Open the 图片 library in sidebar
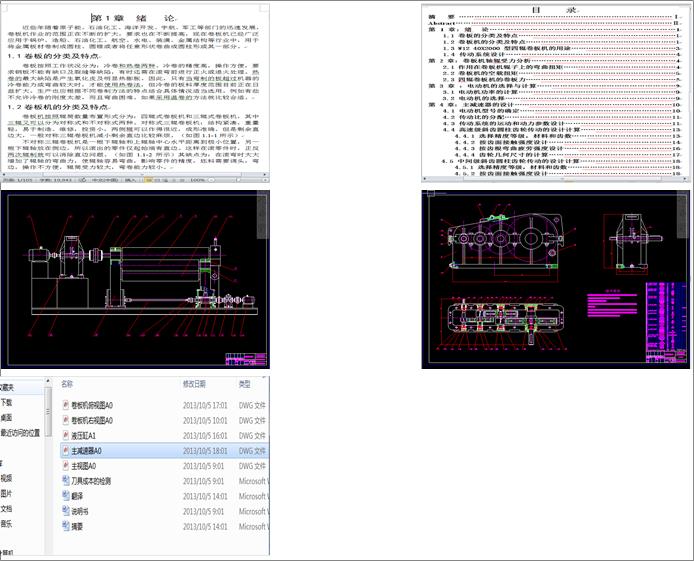Image resolution: width=694 pixels, height=561 pixels. 6,493
